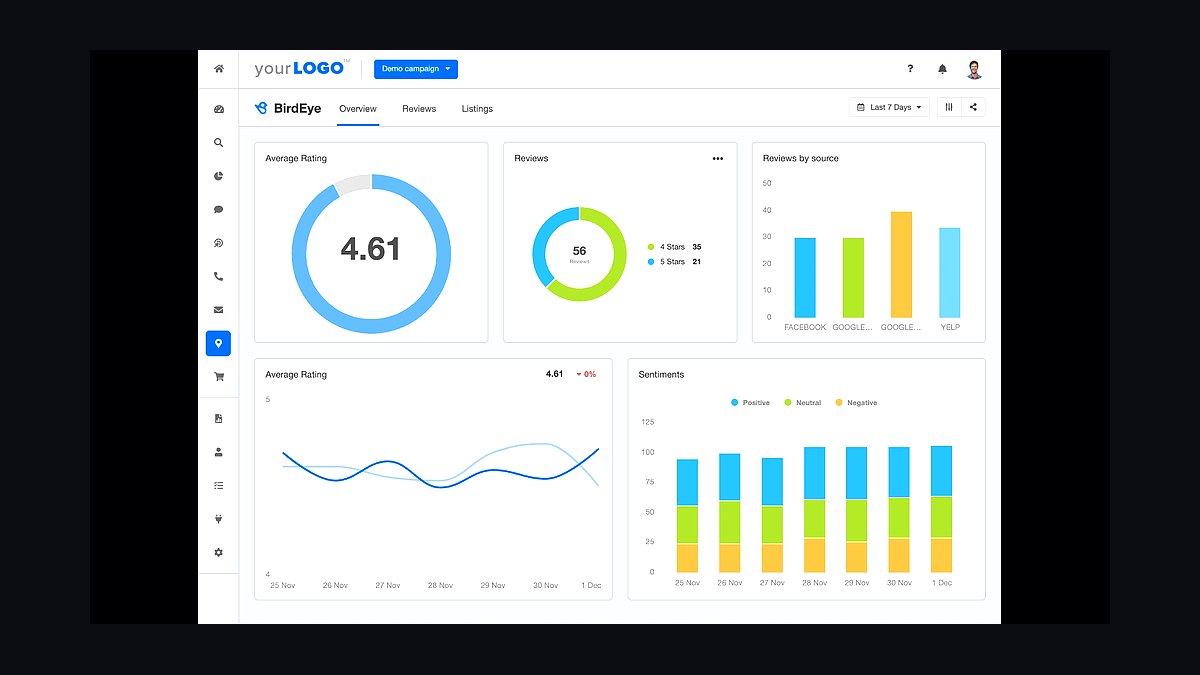Open the user profile avatar
This screenshot has height=675, width=1200.
[x=974, y=69]
